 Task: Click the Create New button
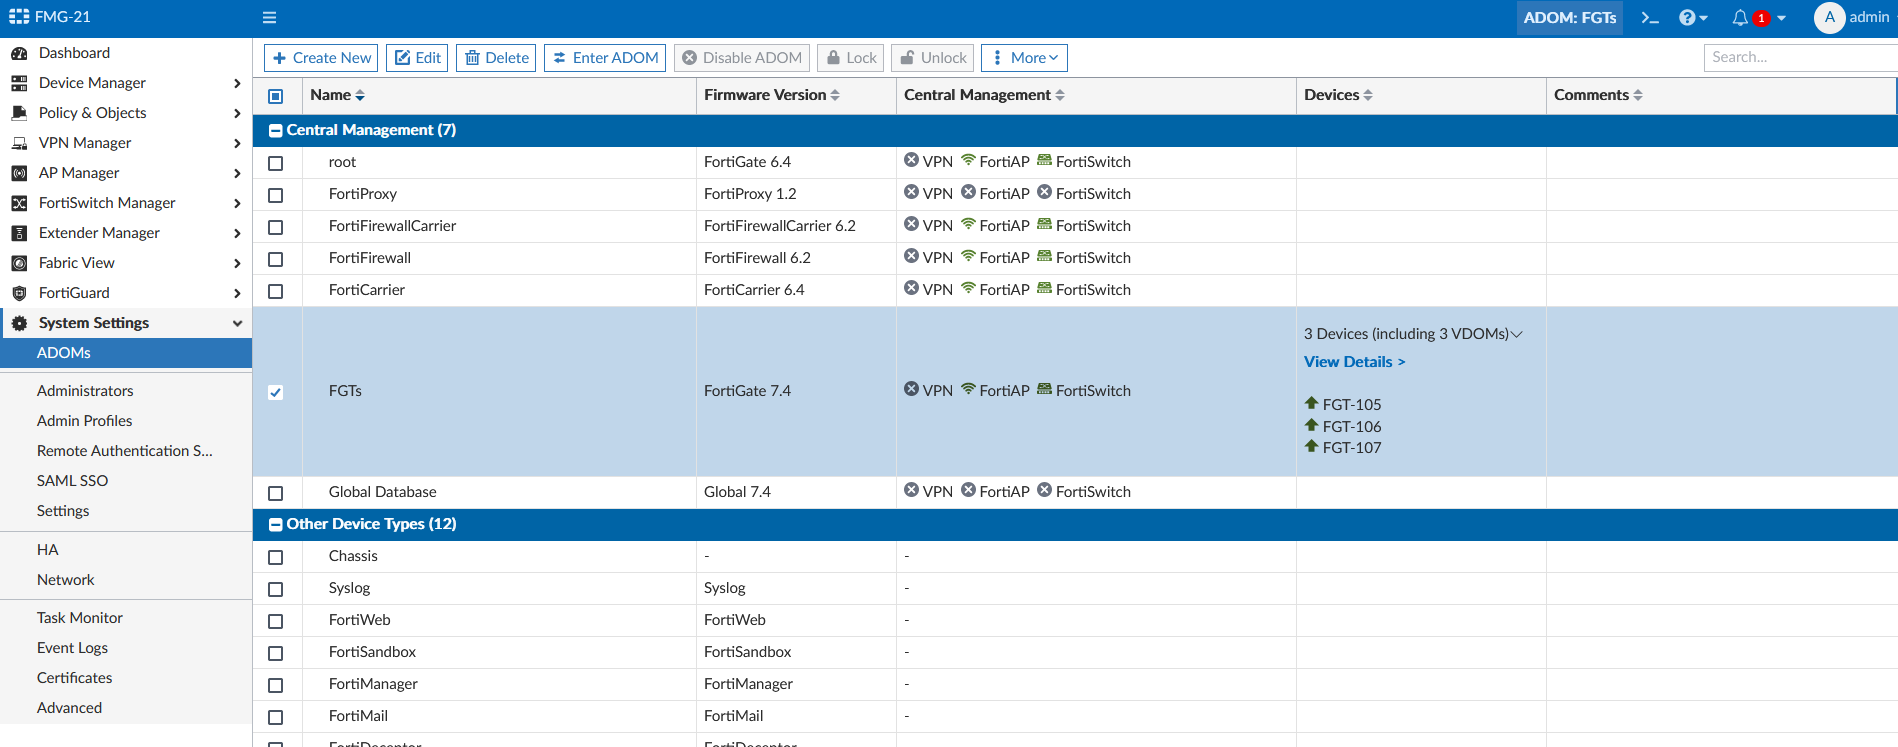(x=321, y=58)
